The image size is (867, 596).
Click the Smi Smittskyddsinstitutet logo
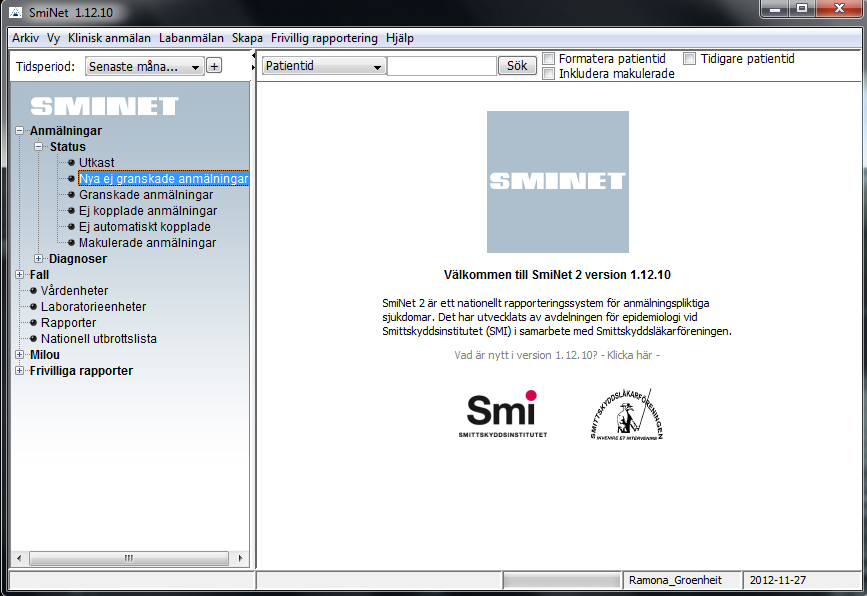503,414
